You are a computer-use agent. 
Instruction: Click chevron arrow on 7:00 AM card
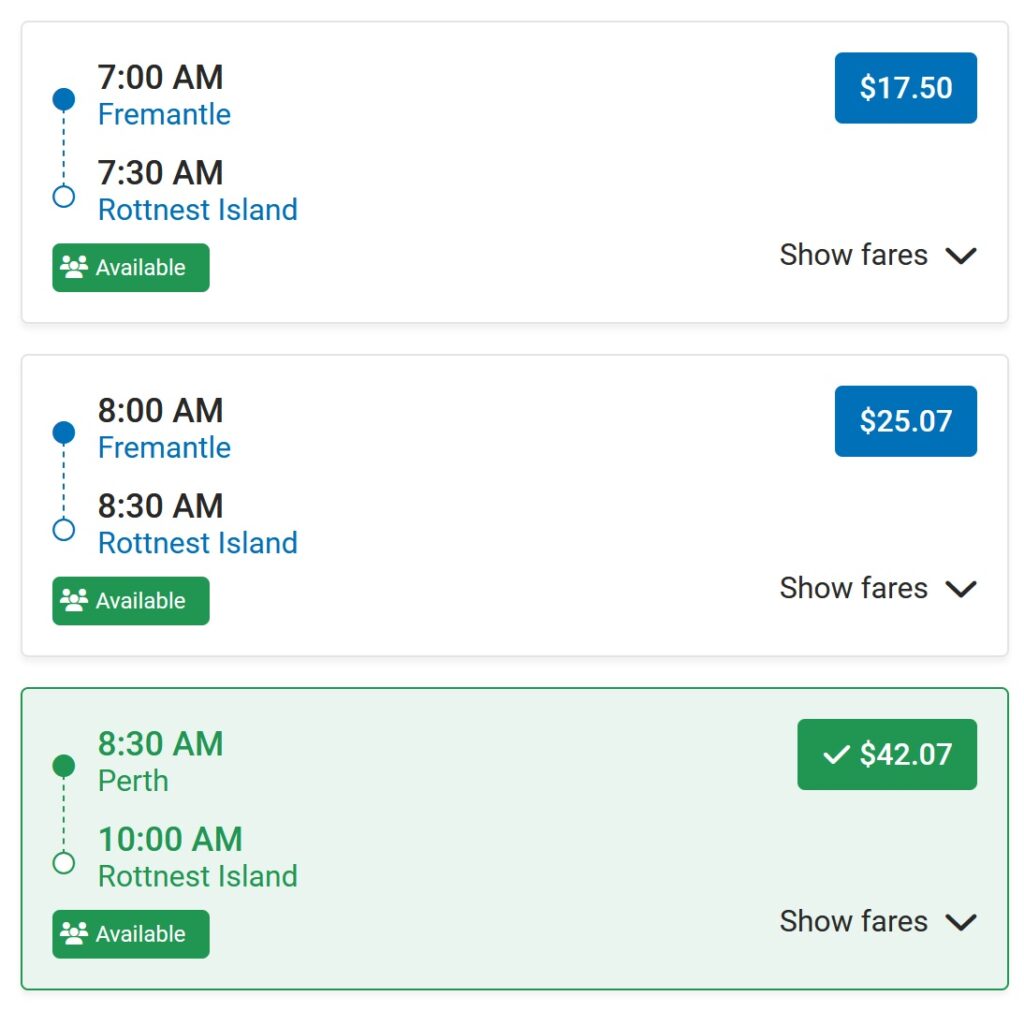[x=961, y=256]
